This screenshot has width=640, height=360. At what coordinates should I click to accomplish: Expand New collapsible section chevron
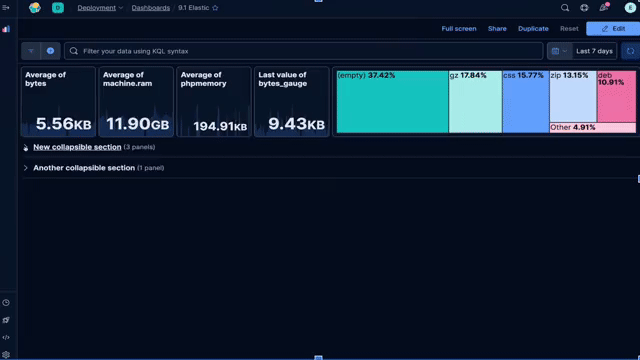(26, 147)
